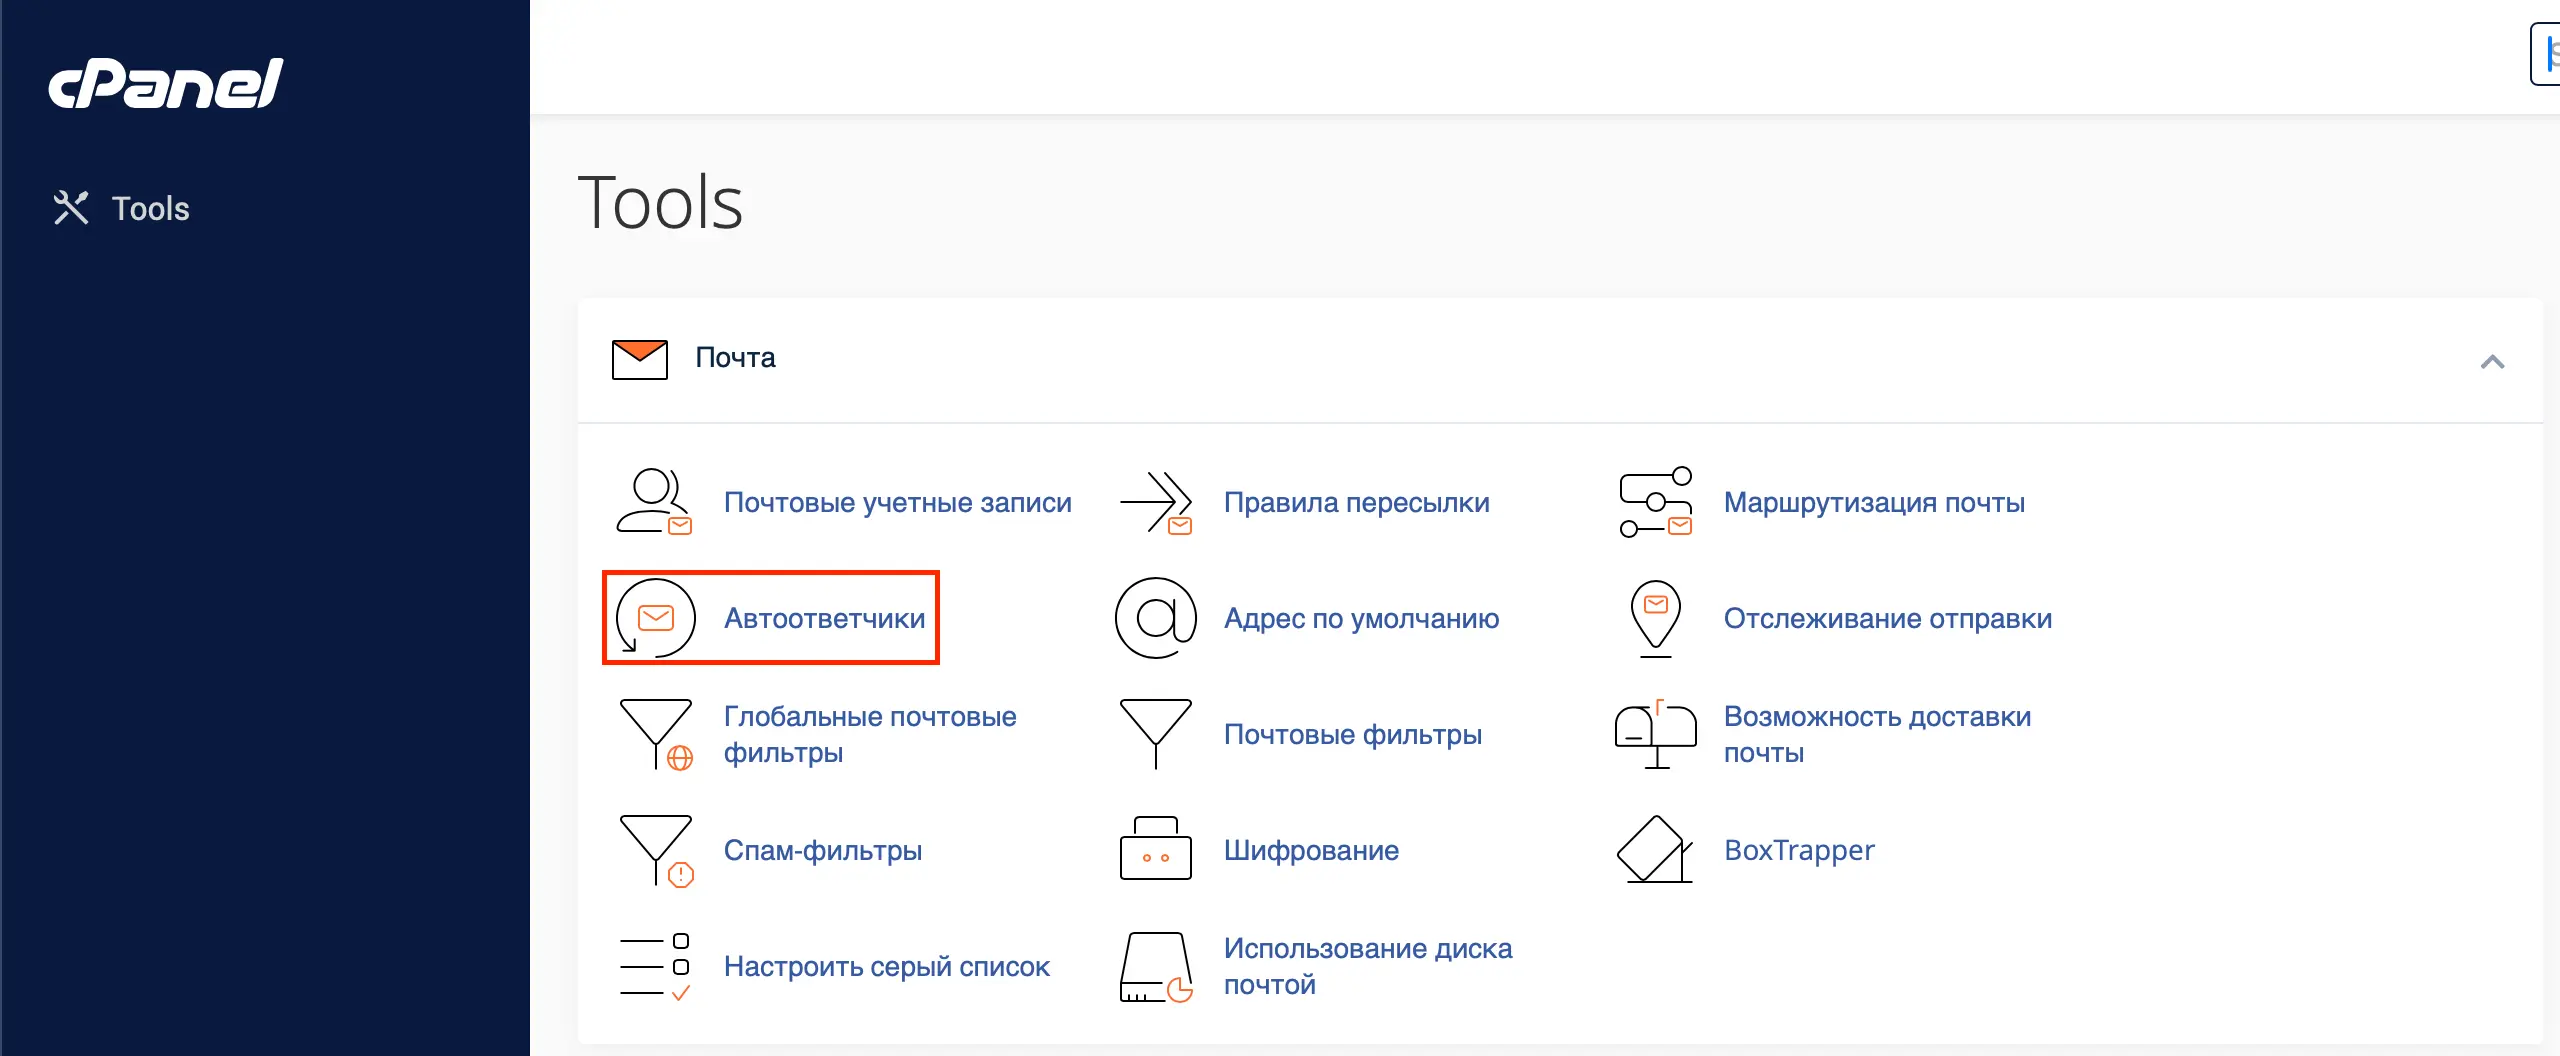This screenshot has height=1056, width=2560.
Task: Click the BoxTrapper icon
Action: pyautogui.click(x=1655, y=850)
